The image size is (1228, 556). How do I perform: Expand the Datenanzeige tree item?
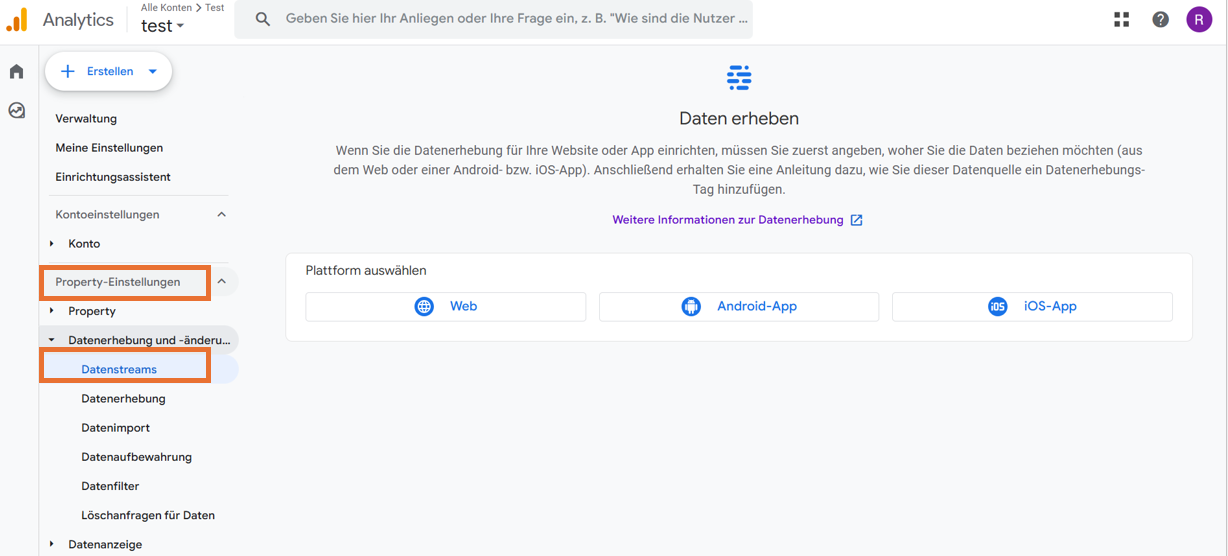point(52,545)
